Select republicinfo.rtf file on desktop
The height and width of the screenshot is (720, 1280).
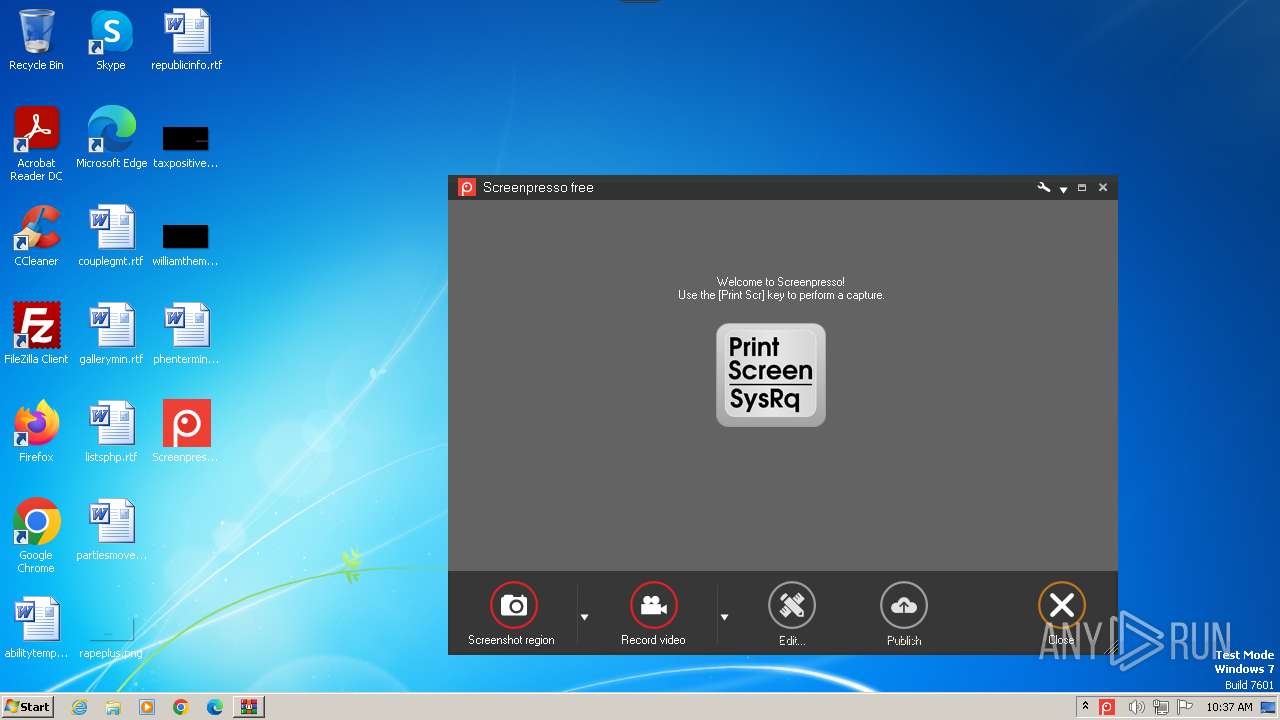187,40
